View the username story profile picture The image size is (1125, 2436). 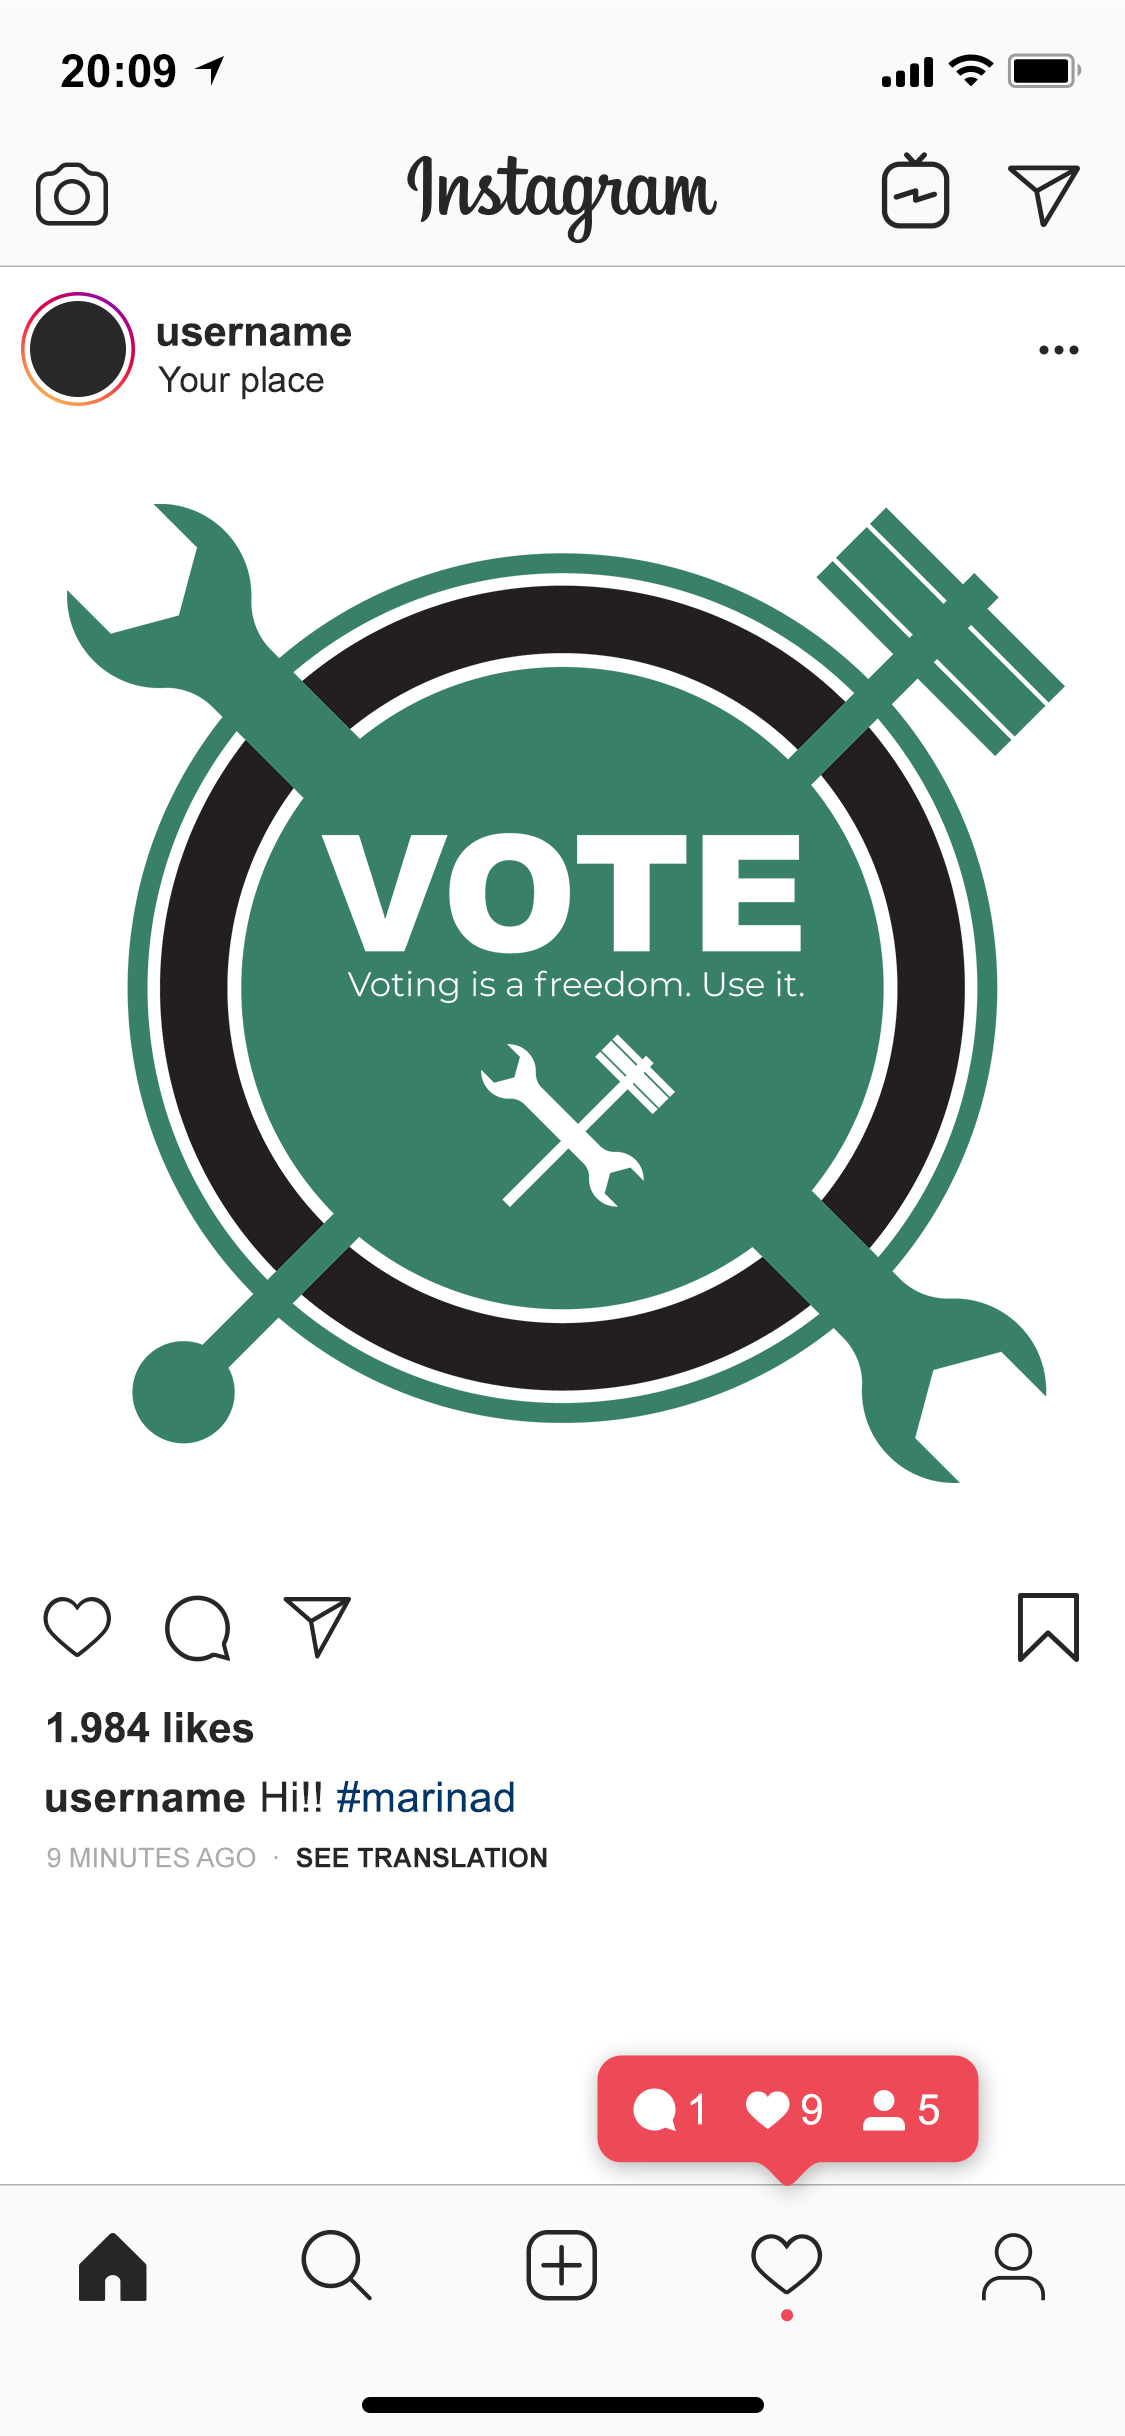tap(78, 349)
